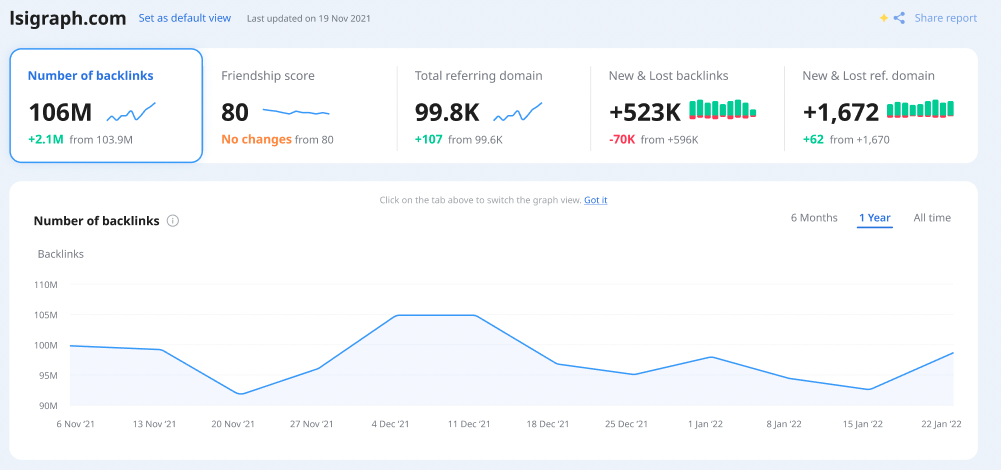This screenshot has height=470, width=1001.
Task: Select the 1 Year time range
Action: pyautogui.click(x=874, y=218)
